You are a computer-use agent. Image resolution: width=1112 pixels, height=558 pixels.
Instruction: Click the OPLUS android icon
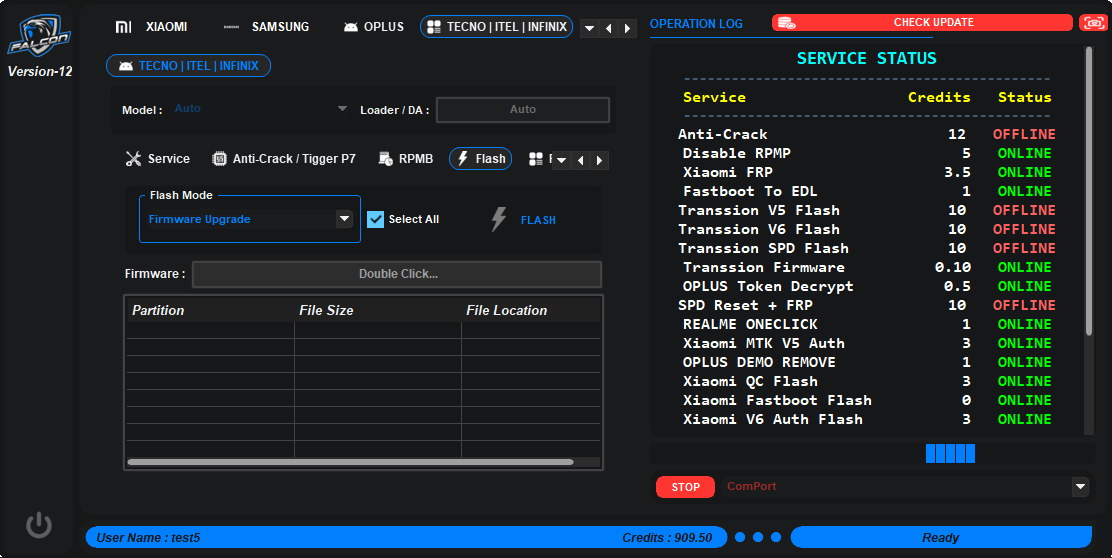(x=350, y=27)
